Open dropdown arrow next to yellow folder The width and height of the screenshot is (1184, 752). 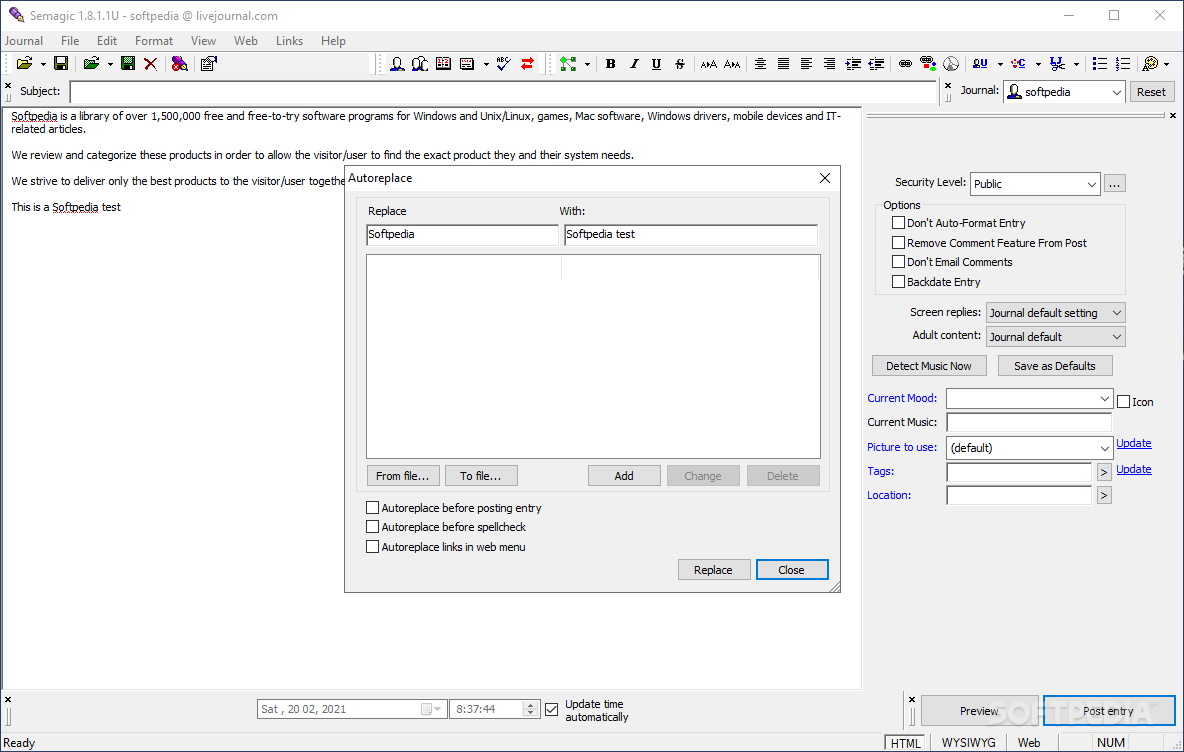pos(43,64)
